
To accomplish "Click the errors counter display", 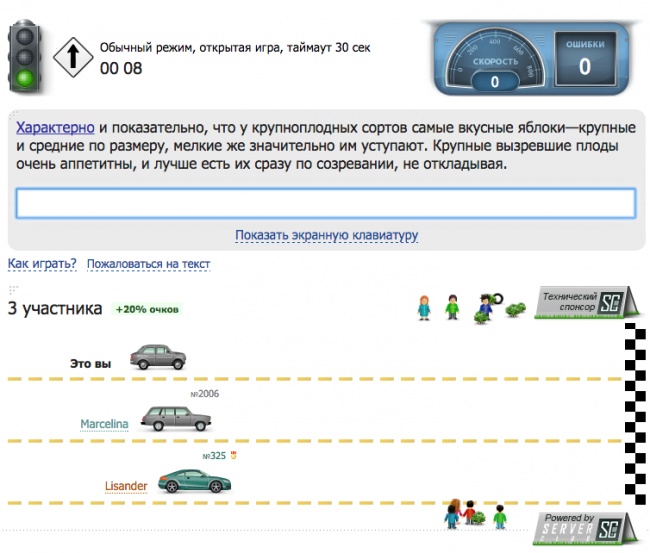I will pos(585,58).
